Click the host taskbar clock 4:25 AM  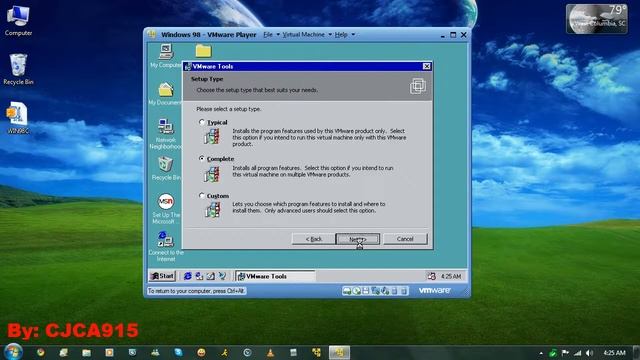coord(614,353)
